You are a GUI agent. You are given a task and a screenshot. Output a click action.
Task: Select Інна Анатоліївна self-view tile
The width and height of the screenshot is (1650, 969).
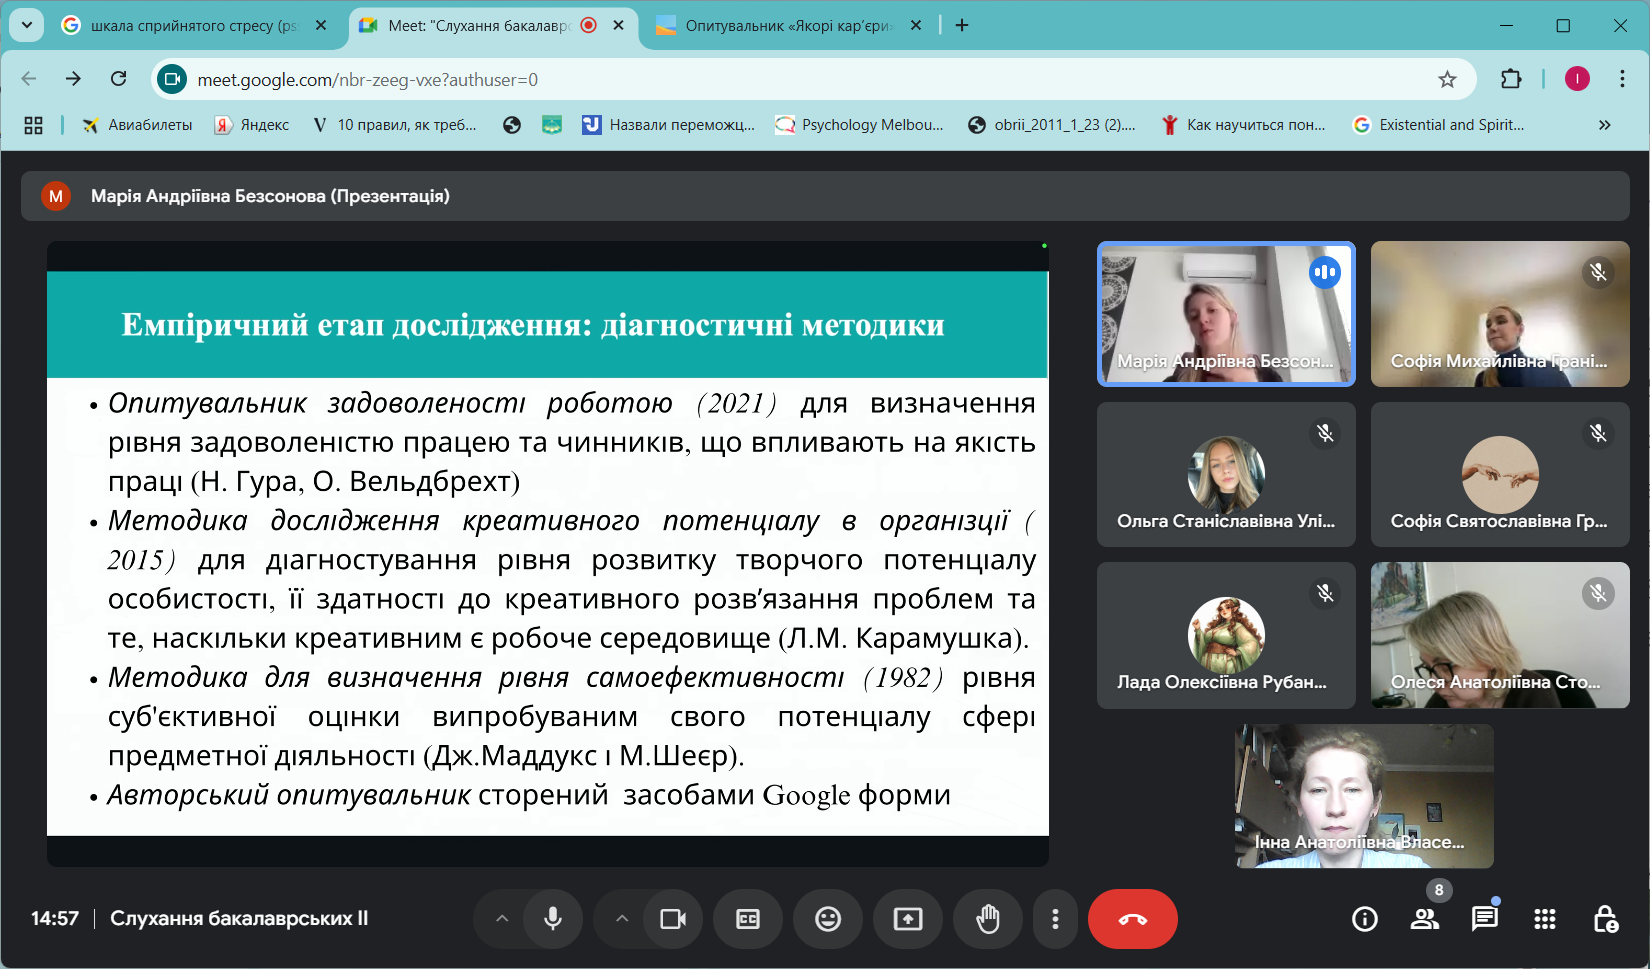tap(1364, 796)
